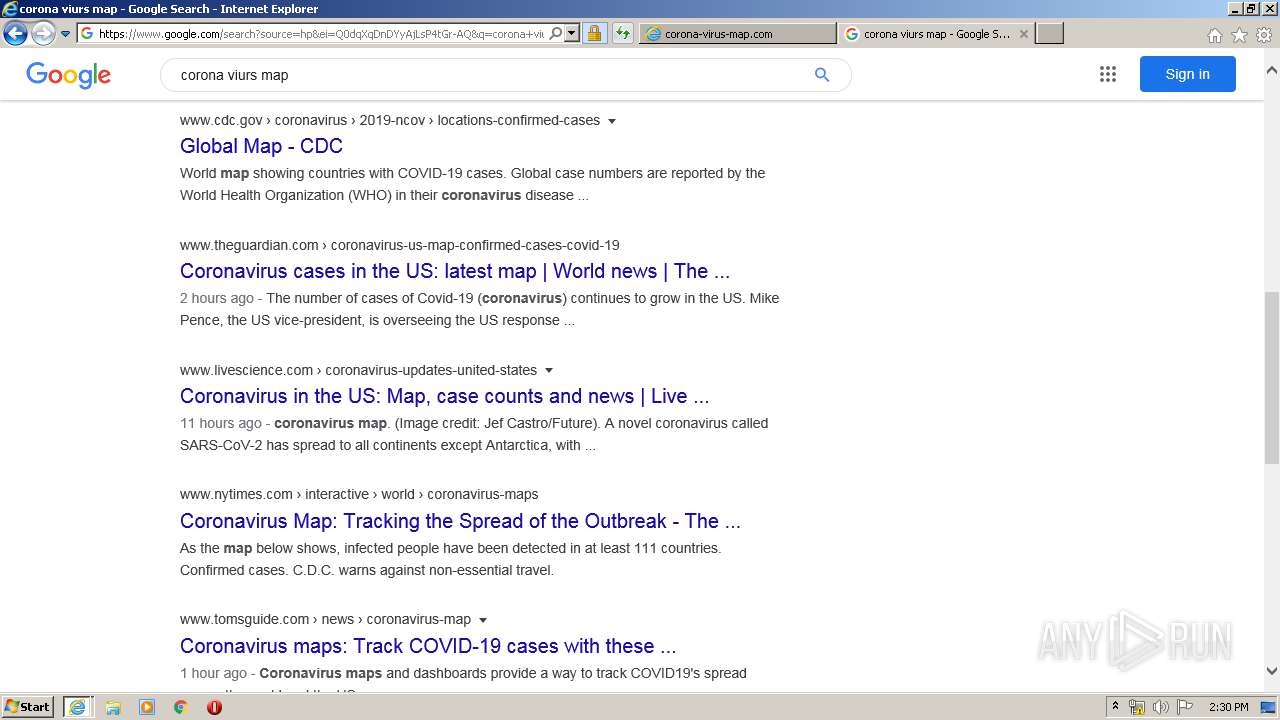Open the volume speaker tray icon
Image resolution: width=1280 pixels, height=720 pixels.
1161,707
